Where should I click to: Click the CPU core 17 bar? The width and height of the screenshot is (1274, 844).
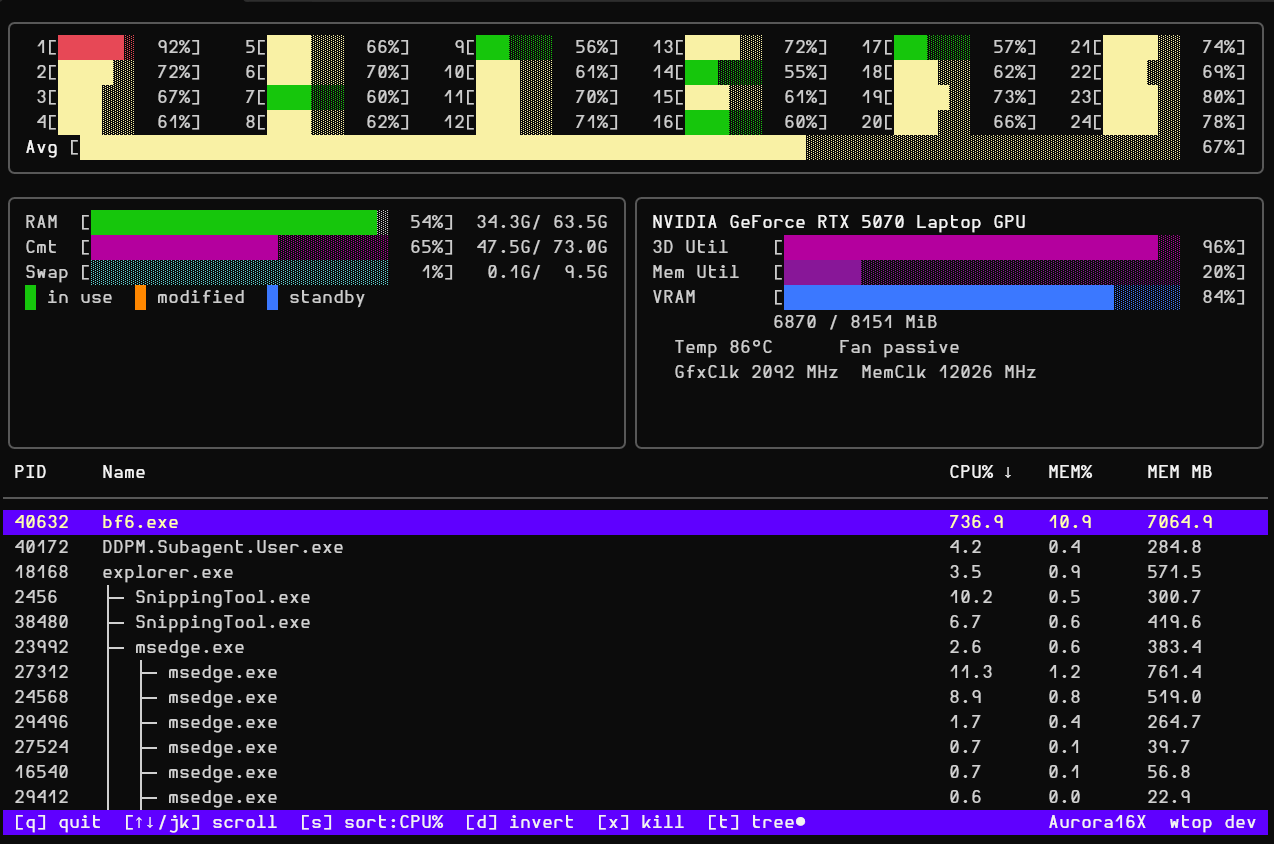(x=933, y=47)
